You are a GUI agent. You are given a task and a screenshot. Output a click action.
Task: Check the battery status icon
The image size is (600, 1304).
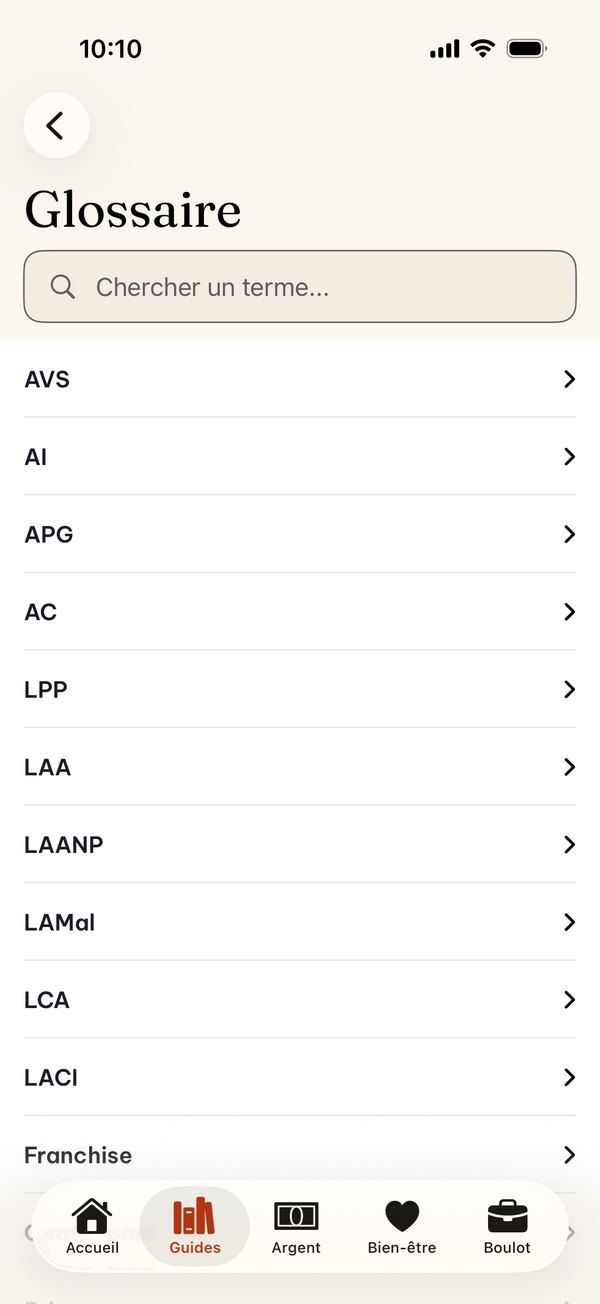click(526, 49)
